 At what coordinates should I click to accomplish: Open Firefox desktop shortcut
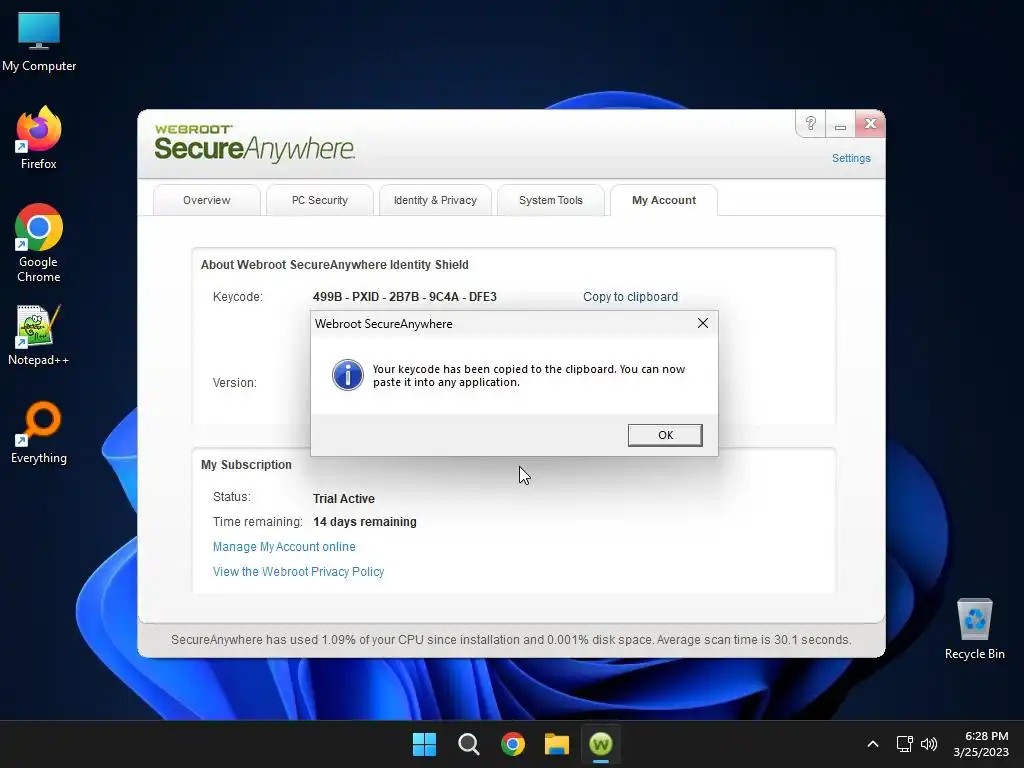pos(39,138)
